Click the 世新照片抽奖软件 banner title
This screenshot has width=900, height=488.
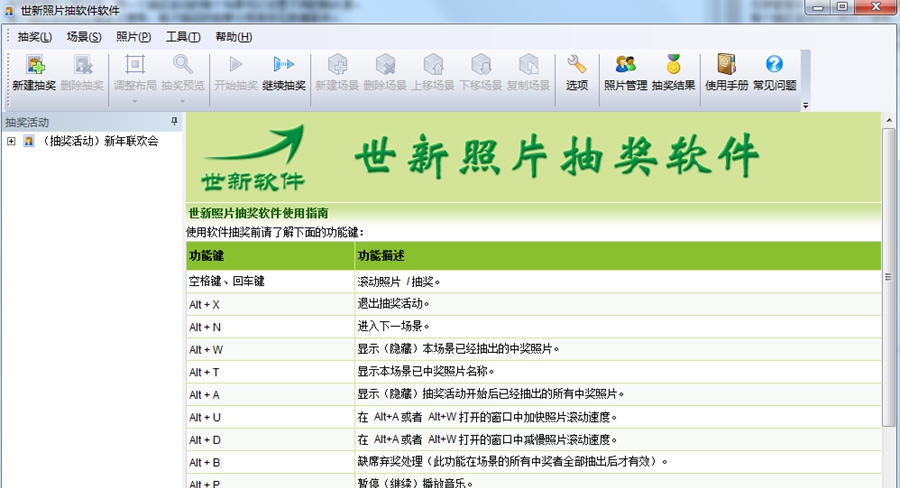point(557,156)
